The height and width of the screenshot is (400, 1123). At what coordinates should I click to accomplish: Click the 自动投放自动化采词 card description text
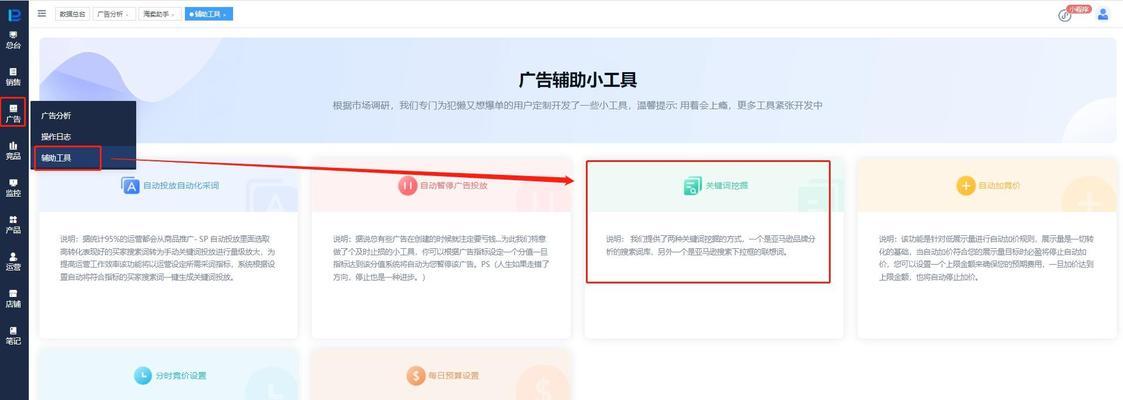click(168, 258)
